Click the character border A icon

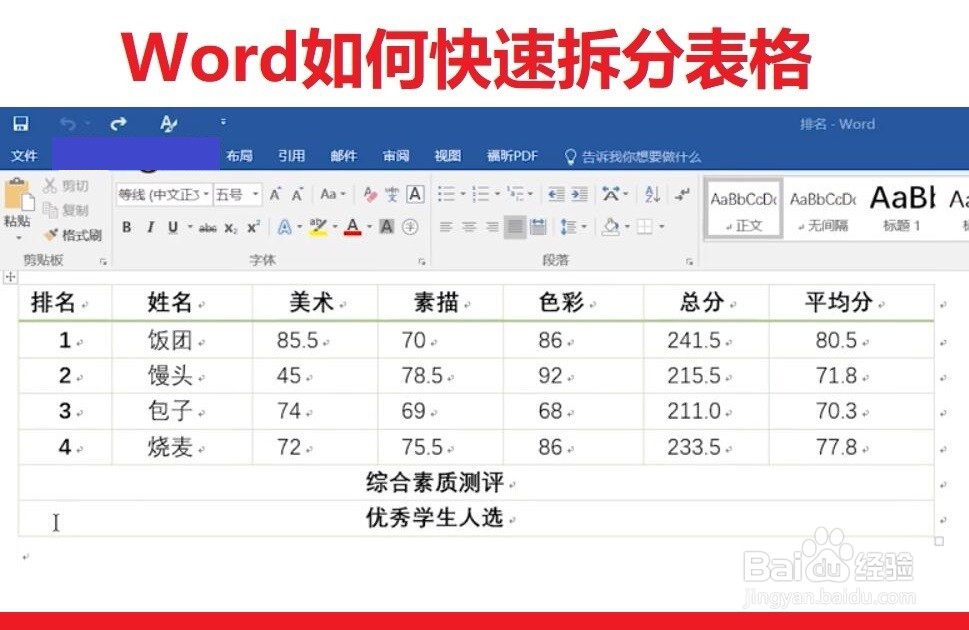click(x=415, y=194)
